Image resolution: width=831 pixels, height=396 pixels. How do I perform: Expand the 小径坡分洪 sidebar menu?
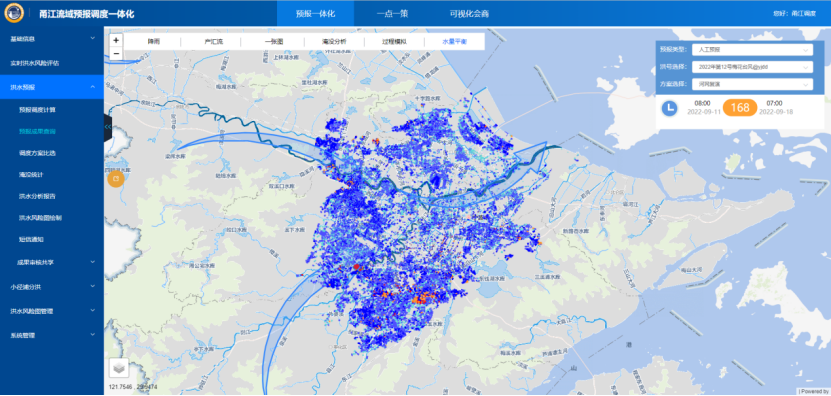point(52,286)
